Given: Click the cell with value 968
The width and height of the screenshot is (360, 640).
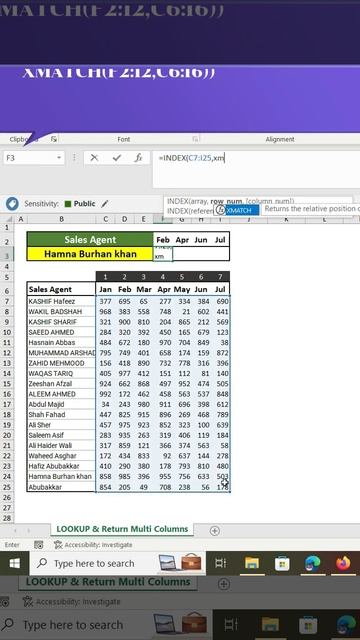Looking at the screenshot, I should [x=105, y=311].
